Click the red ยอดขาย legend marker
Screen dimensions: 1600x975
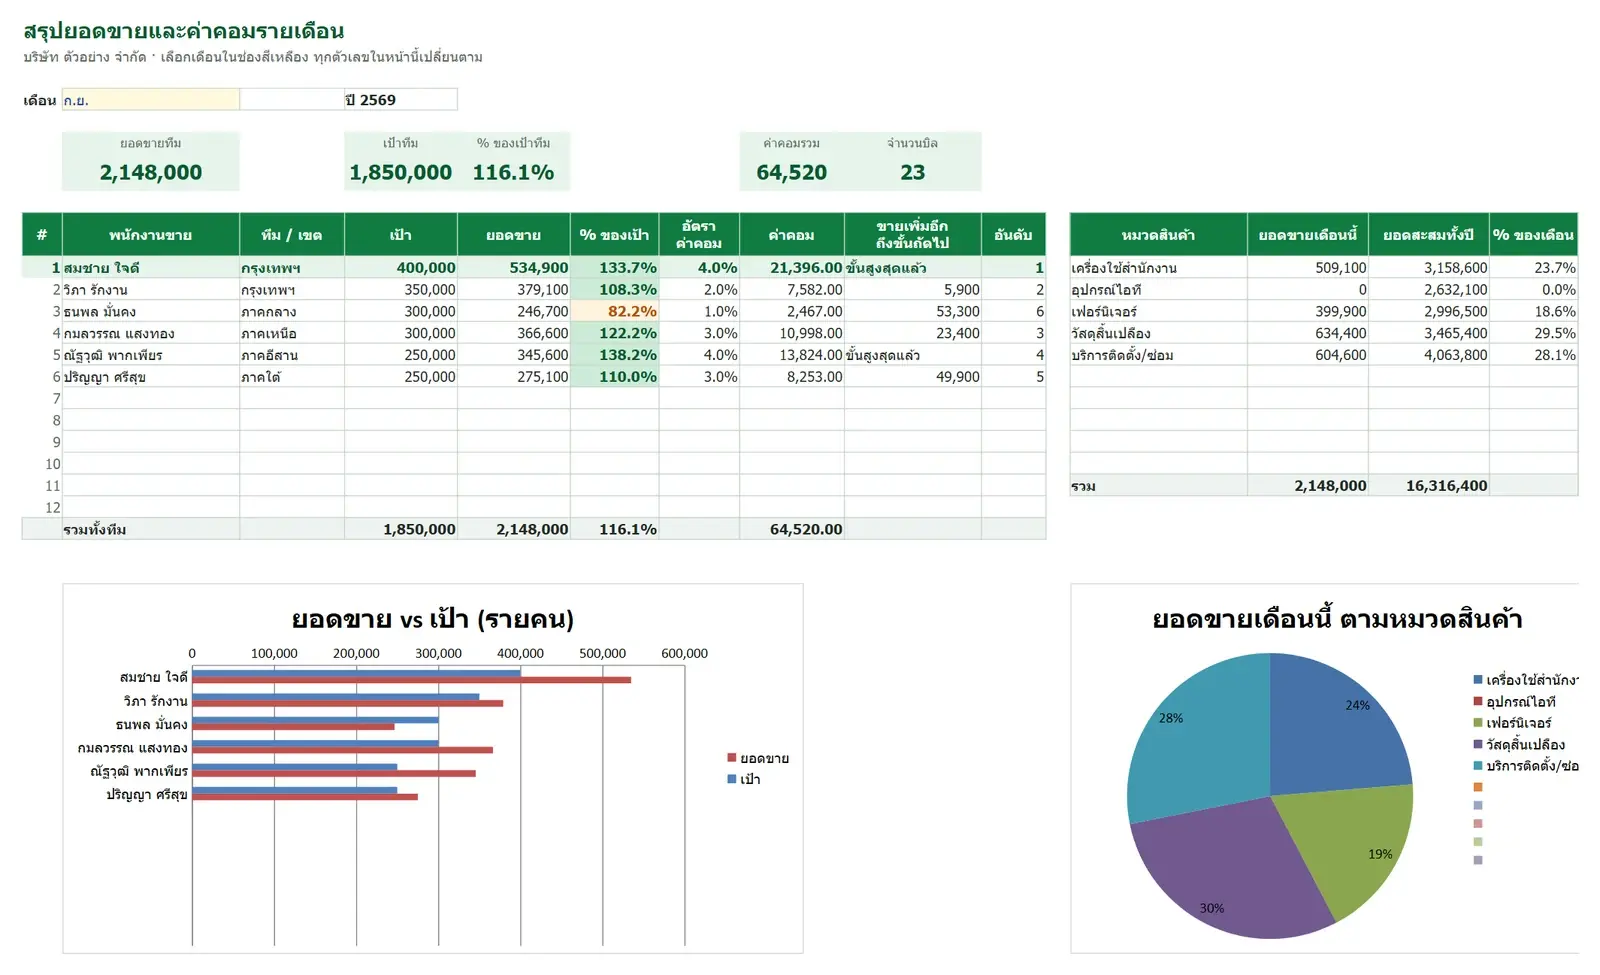(x=732, y=758)
